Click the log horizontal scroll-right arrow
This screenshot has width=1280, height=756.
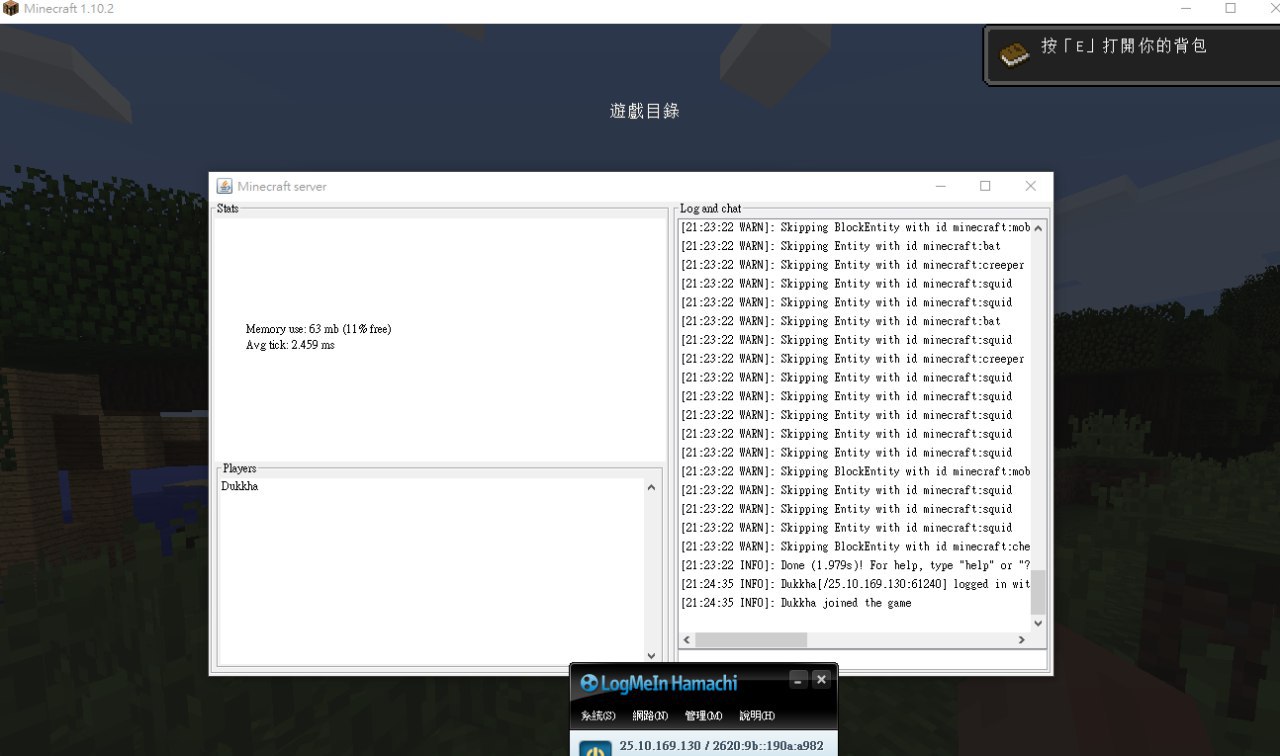point(1021,640)
